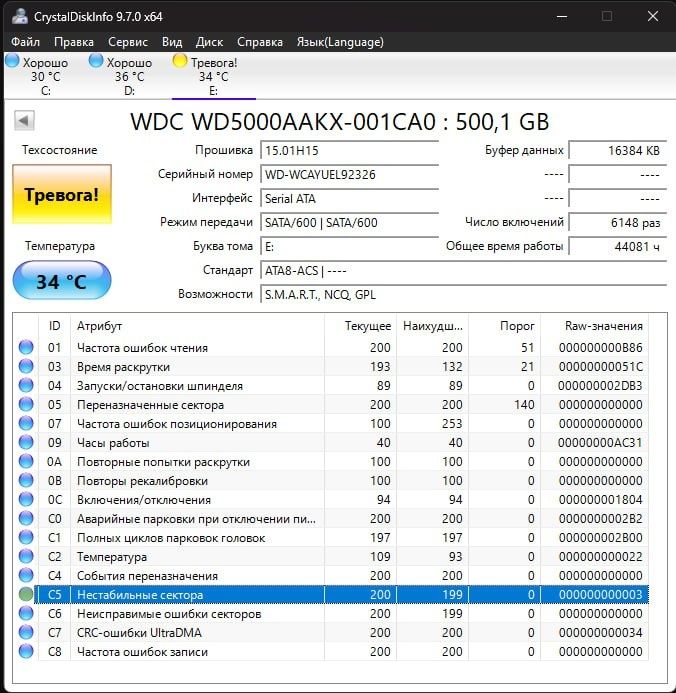The image size is (676, 693).
Task: Click status orb of attribute C7 row
Action: pyautogui.click(x=26, y=632)
